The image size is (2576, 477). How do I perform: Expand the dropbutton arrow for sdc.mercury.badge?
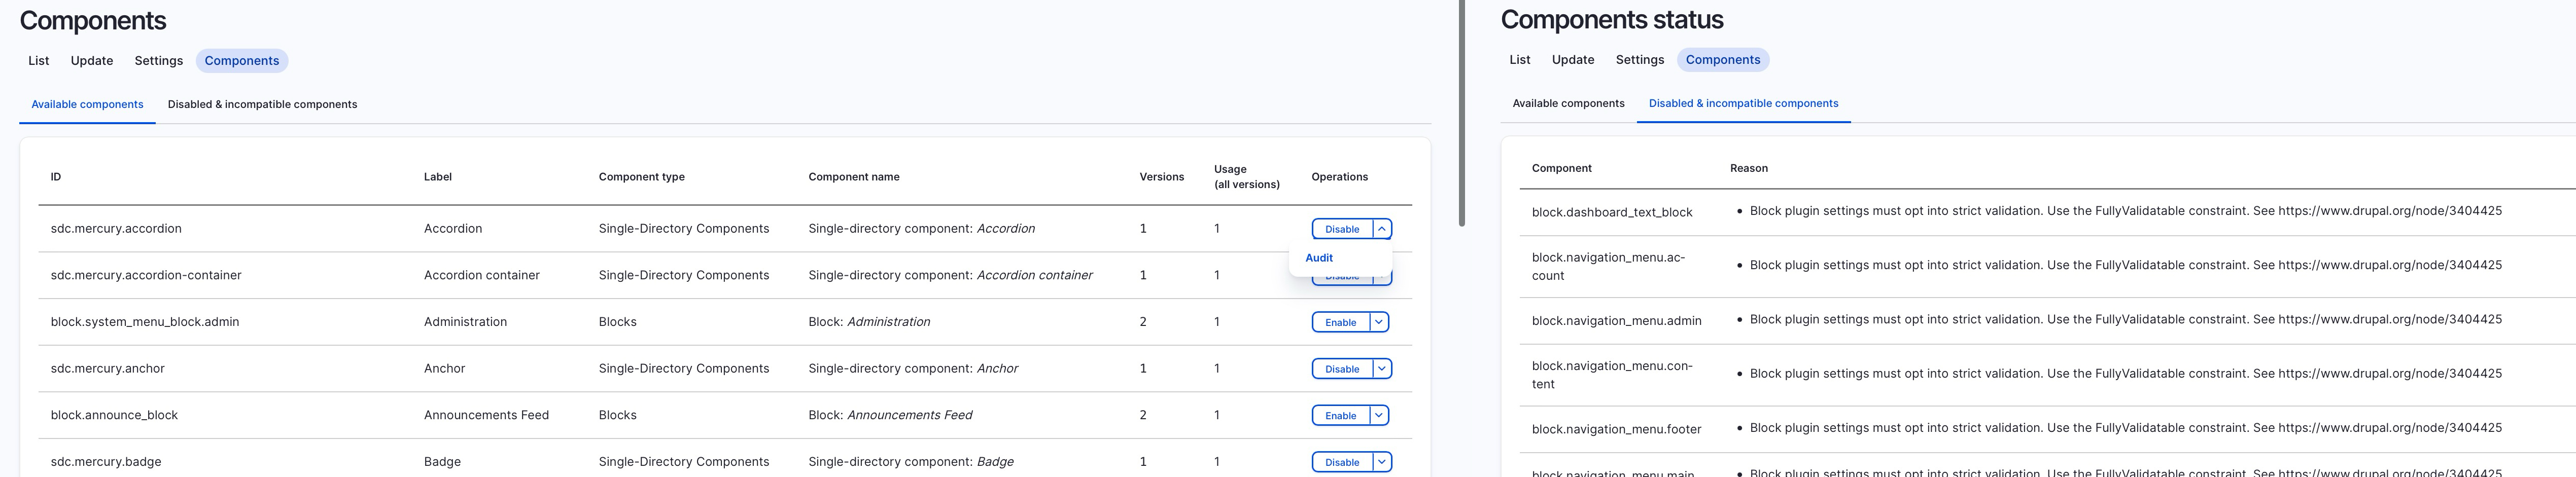[1381, 462]
